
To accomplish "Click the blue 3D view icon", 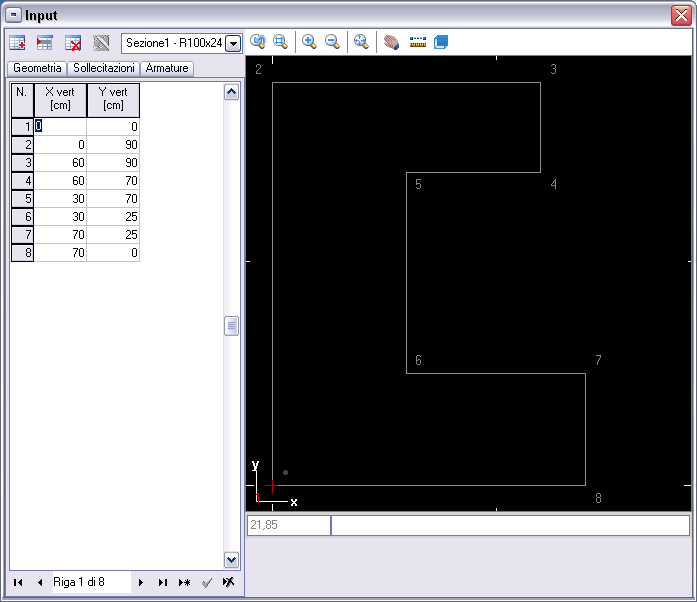I will pyautogui.click(x=440, y=42).
